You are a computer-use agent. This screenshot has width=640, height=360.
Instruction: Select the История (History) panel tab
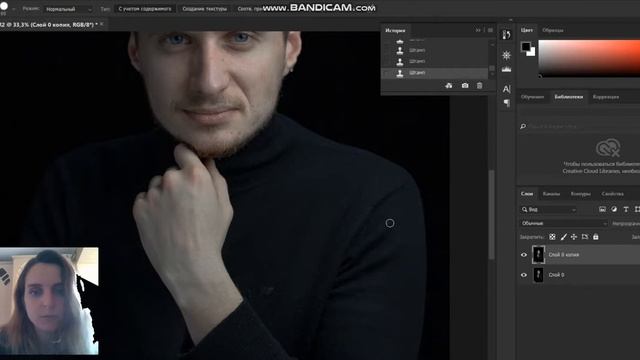[x=395, y=30]
